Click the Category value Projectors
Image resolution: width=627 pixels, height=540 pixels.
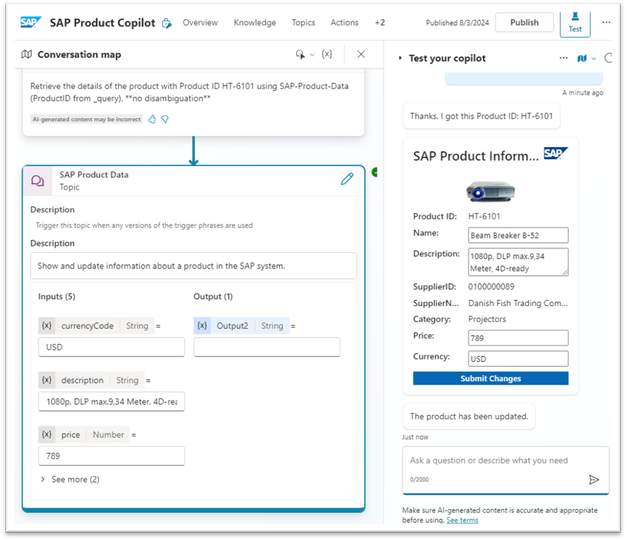[x=487, y=319]
